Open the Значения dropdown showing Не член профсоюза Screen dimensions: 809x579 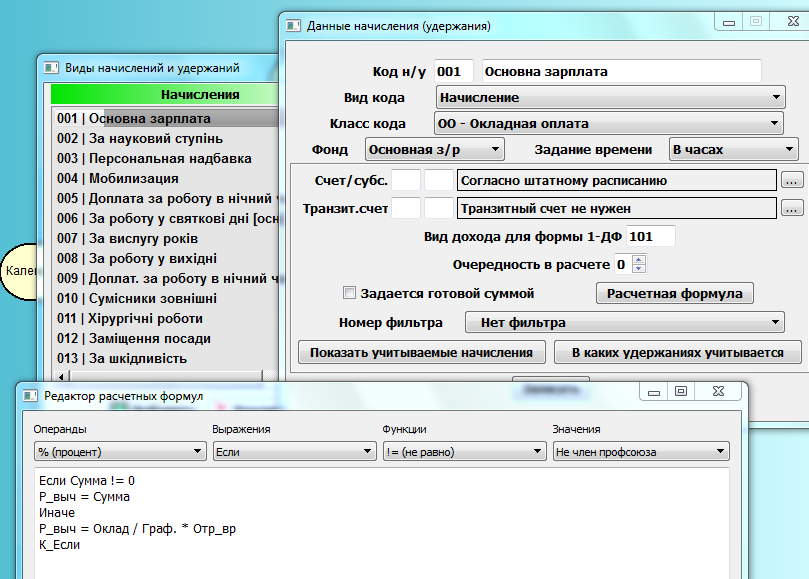point(641,452)
